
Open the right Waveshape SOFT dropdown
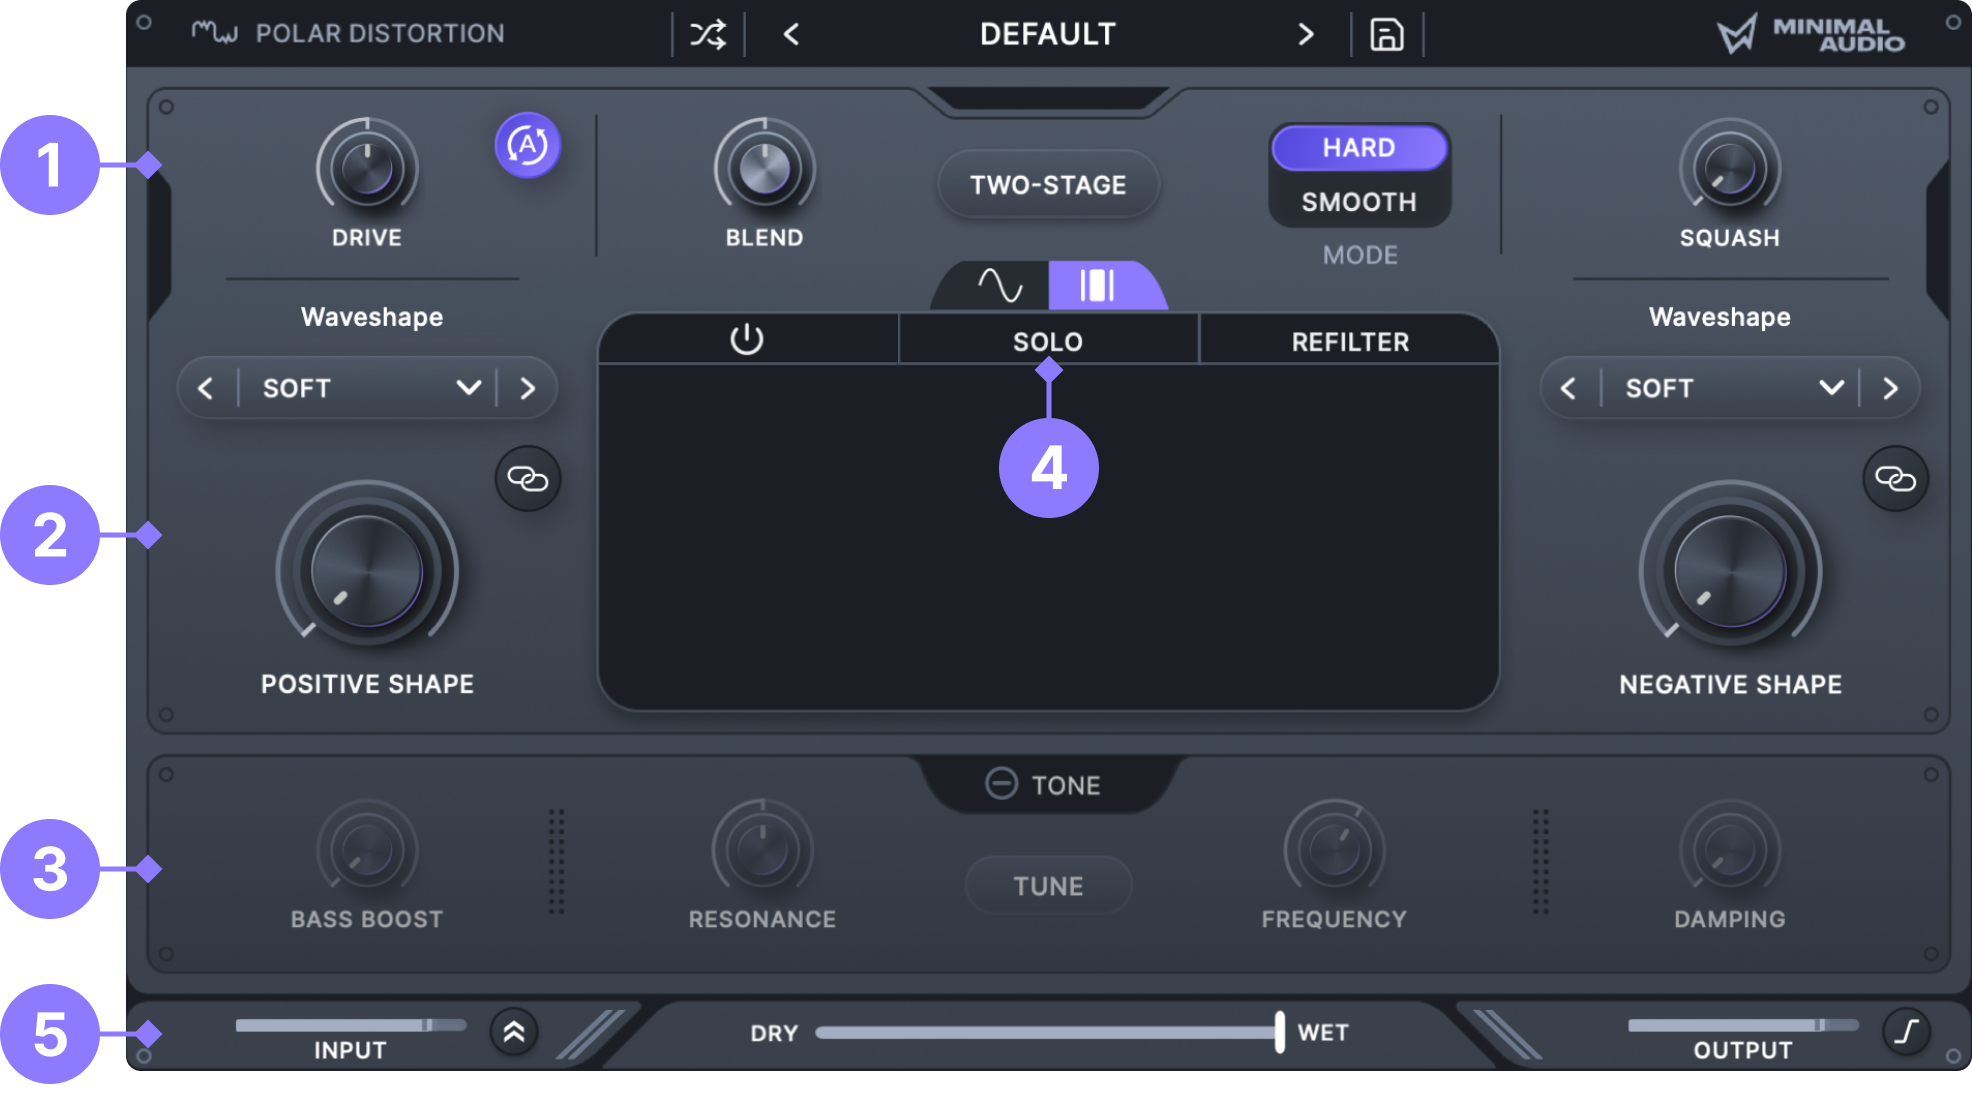1830,388
